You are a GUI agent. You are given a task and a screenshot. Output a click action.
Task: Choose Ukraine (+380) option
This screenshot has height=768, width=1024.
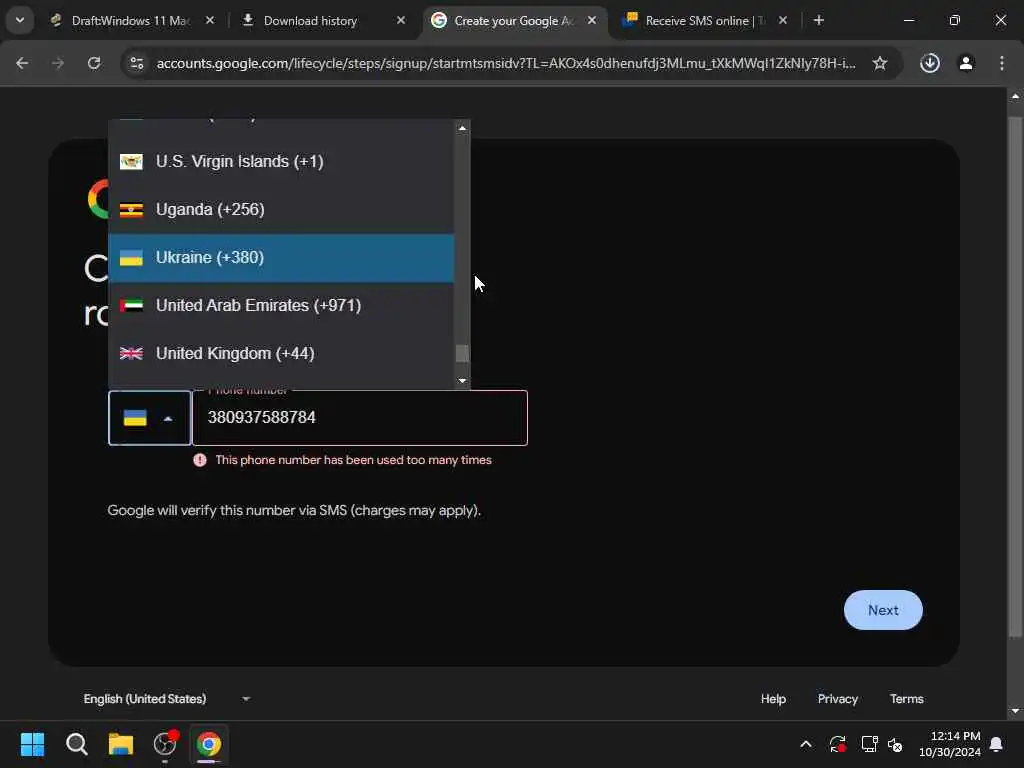tap(281, 258)
